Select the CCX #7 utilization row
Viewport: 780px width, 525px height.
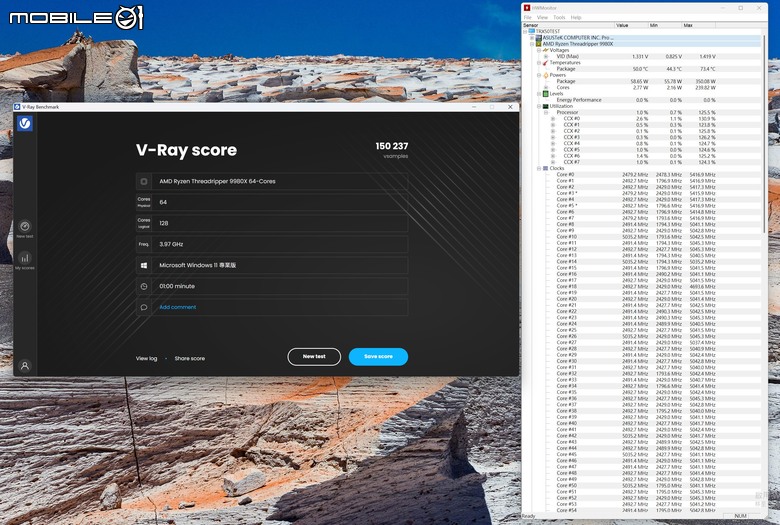(x=642, y=162)
